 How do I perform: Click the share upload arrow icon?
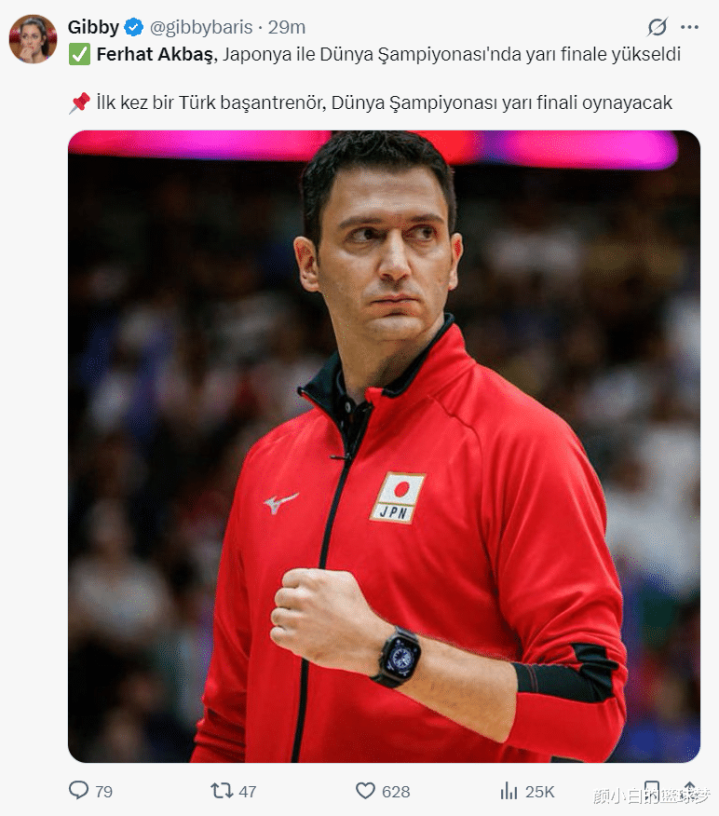click(690, 789)
